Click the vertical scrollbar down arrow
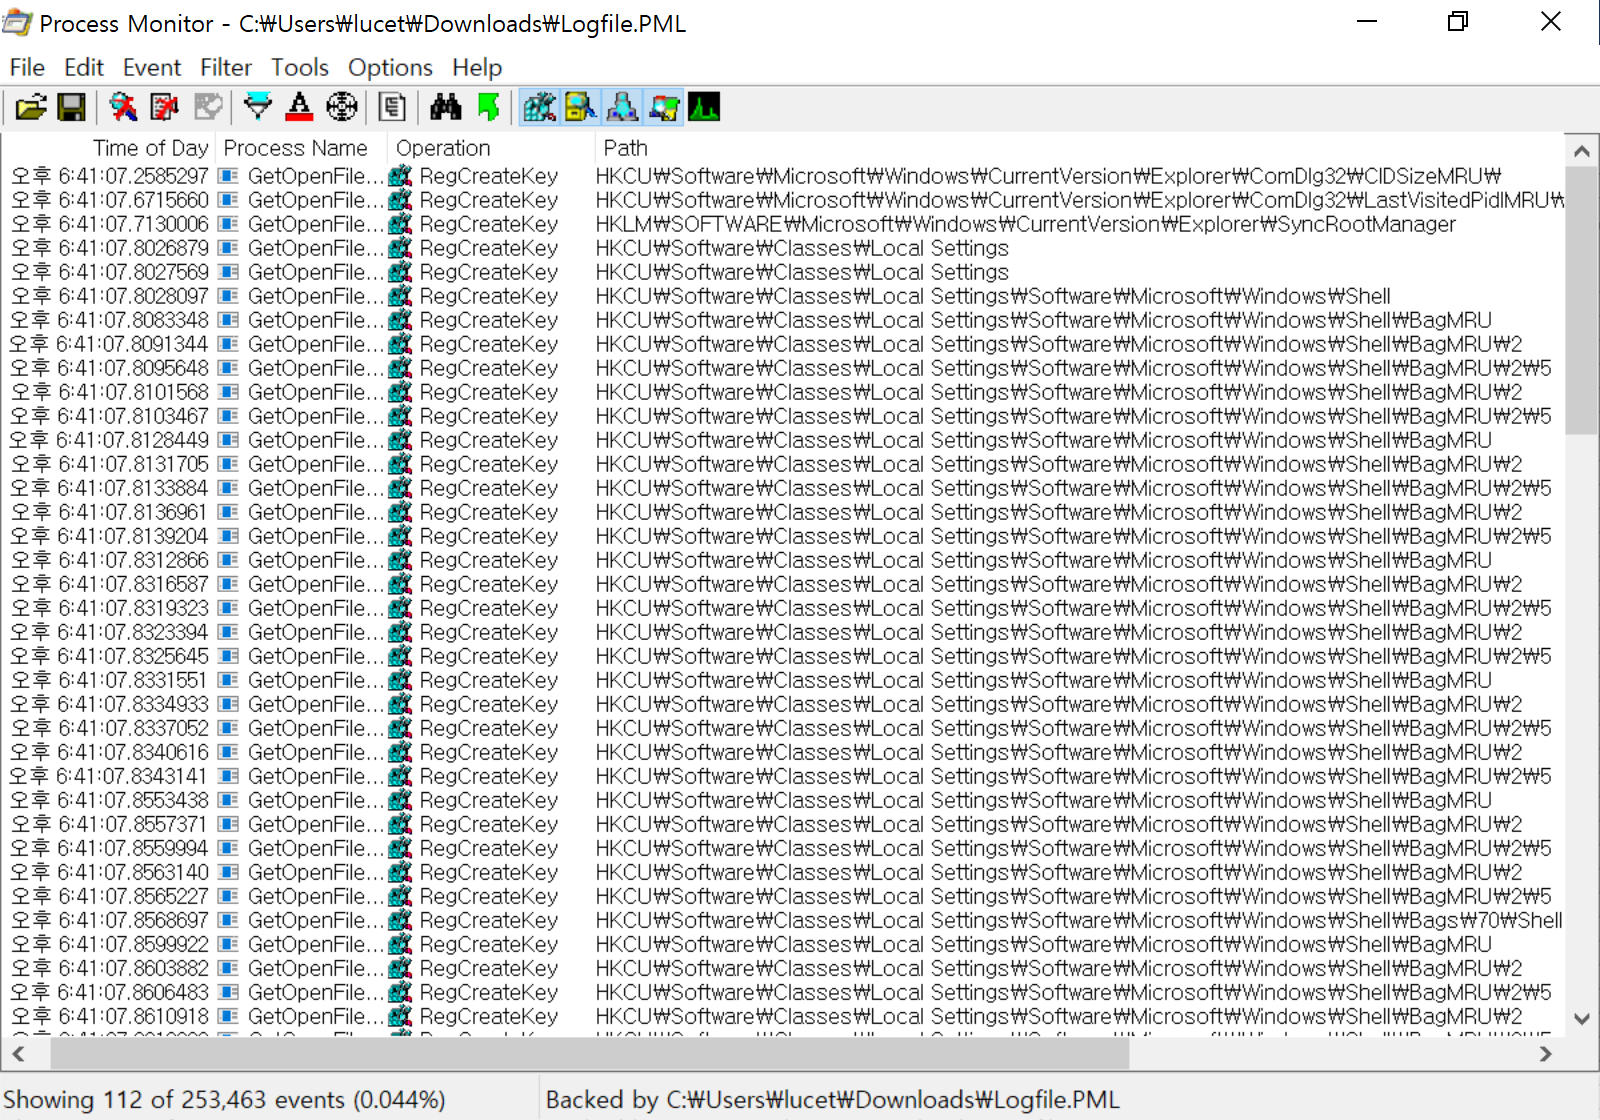 [1581, 1019]
